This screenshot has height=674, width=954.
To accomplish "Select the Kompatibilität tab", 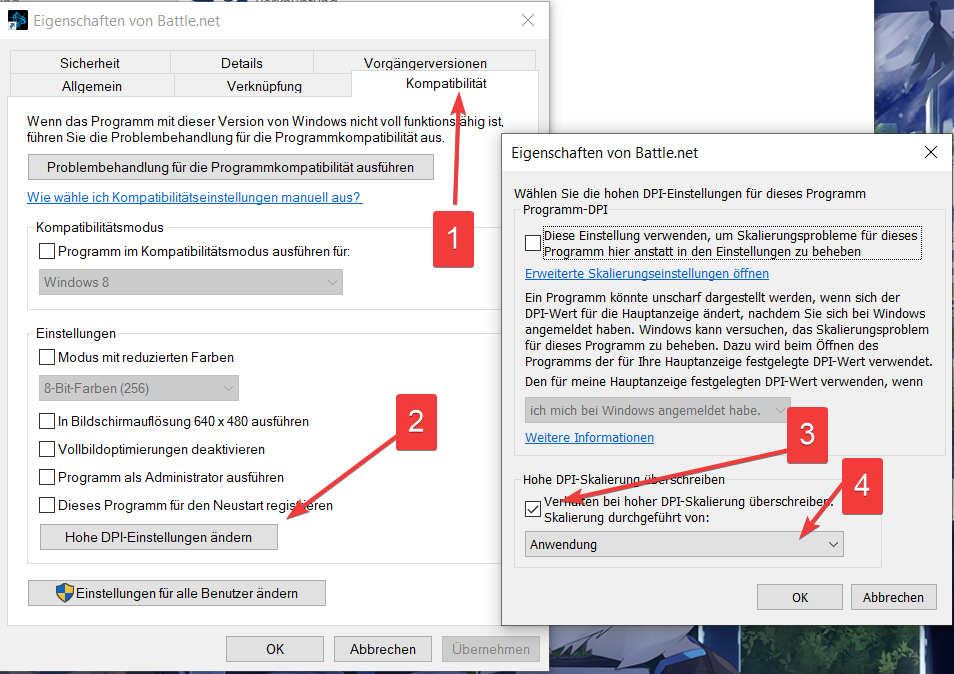I will point(445,84).
